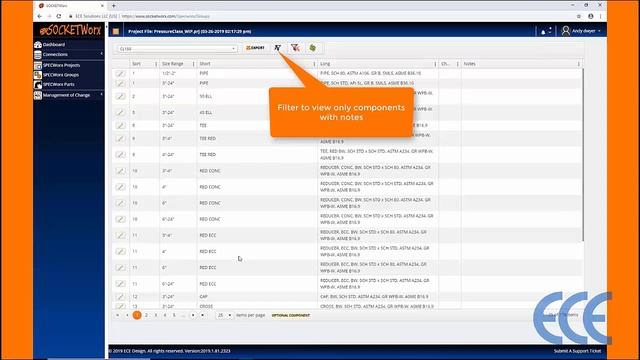The height and width of the screenshot is (360, 640).
Task: Click the browser back arrow
Action: (x=40, y=16)
